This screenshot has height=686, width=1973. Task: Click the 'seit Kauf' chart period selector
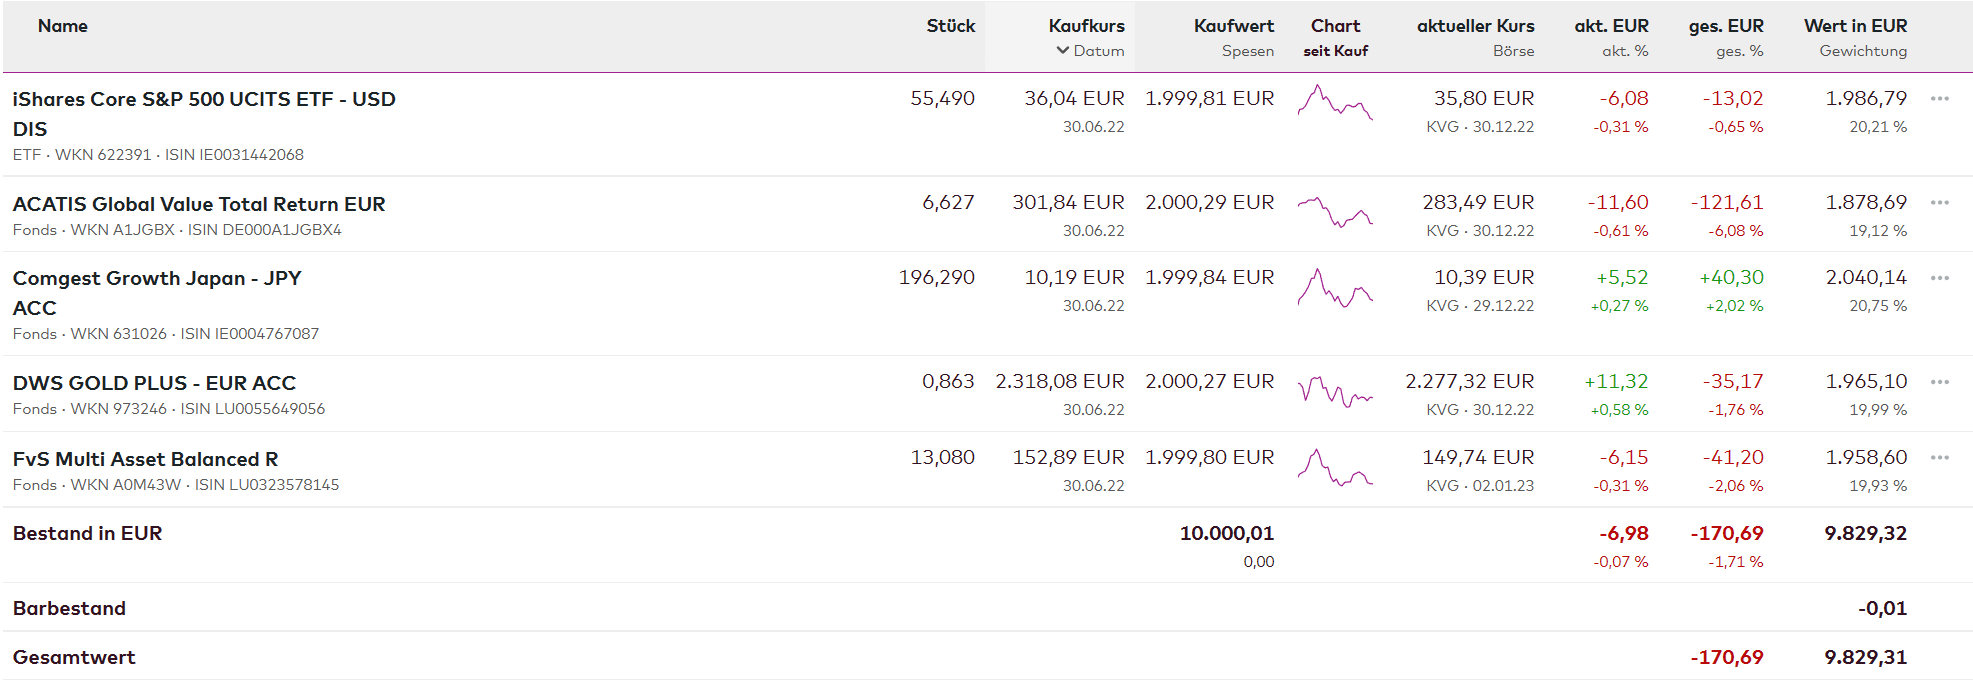click(1335, 51)
